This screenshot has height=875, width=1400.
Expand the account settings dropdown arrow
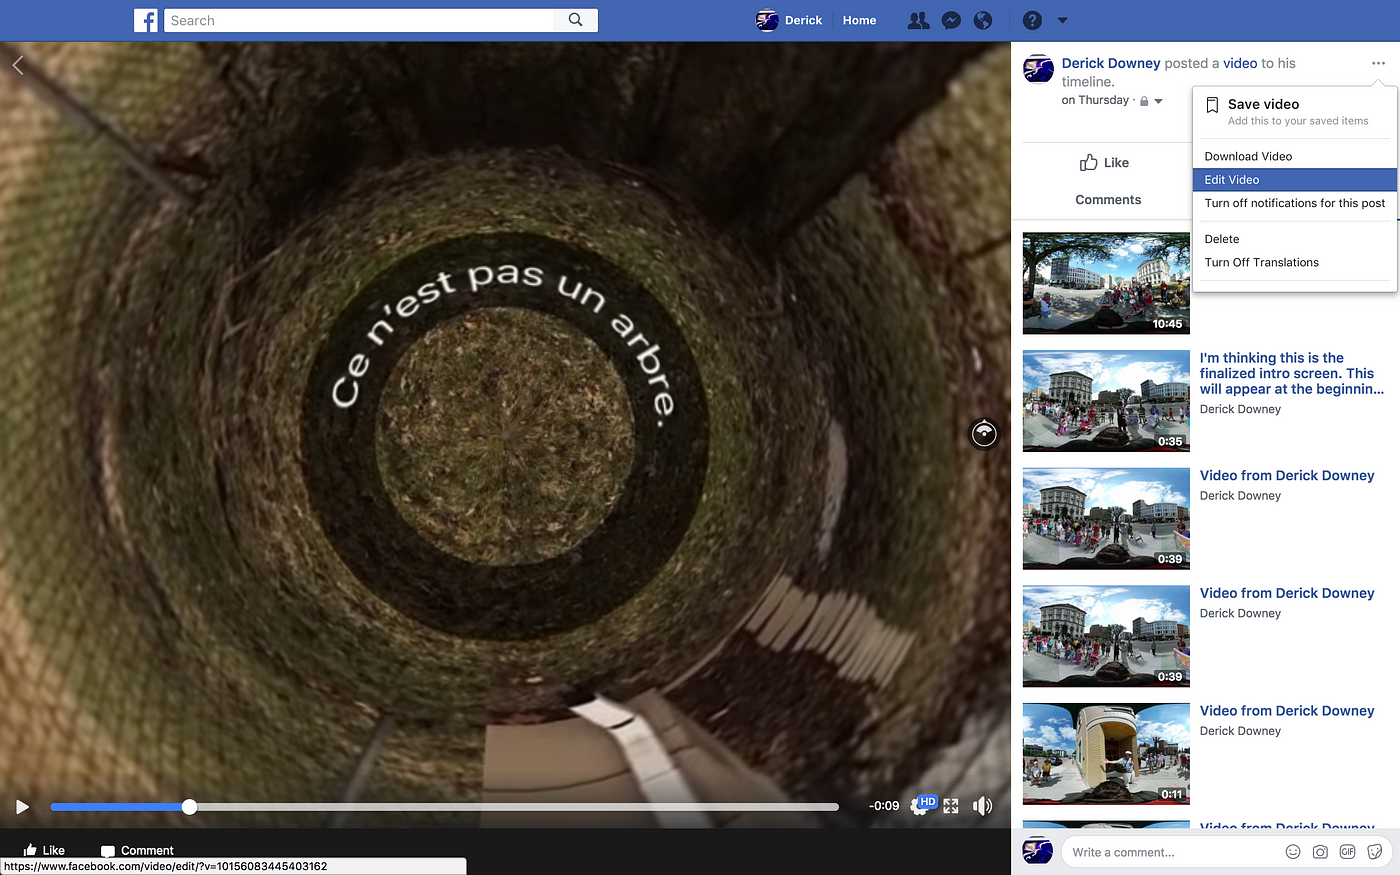pyautogui.click(x=1063, y=20)
